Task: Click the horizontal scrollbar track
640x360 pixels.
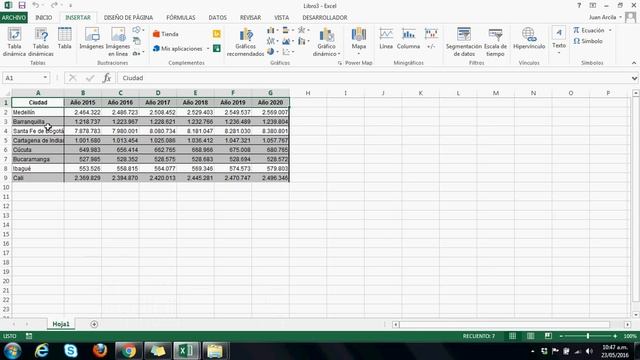Action: click(x=504, y=324)
